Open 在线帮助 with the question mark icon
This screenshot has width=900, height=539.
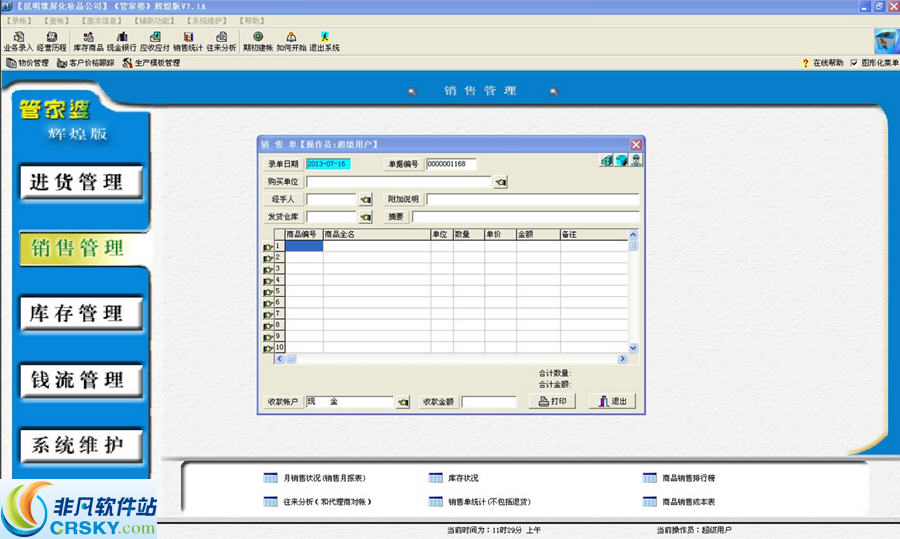(823, 63)
